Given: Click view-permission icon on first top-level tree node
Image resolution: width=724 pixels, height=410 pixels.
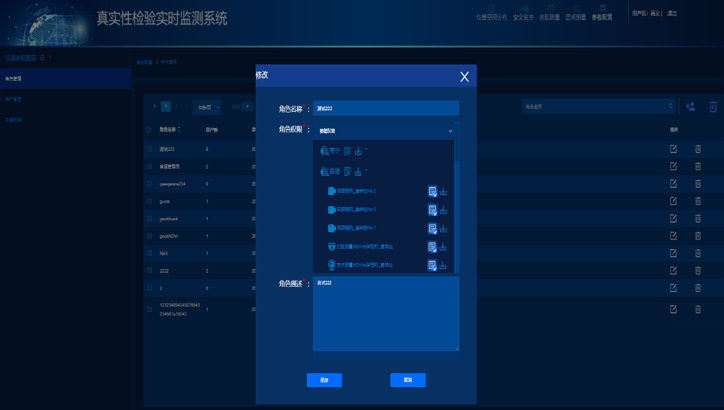Looking at the screenshot, I should 347,151.
